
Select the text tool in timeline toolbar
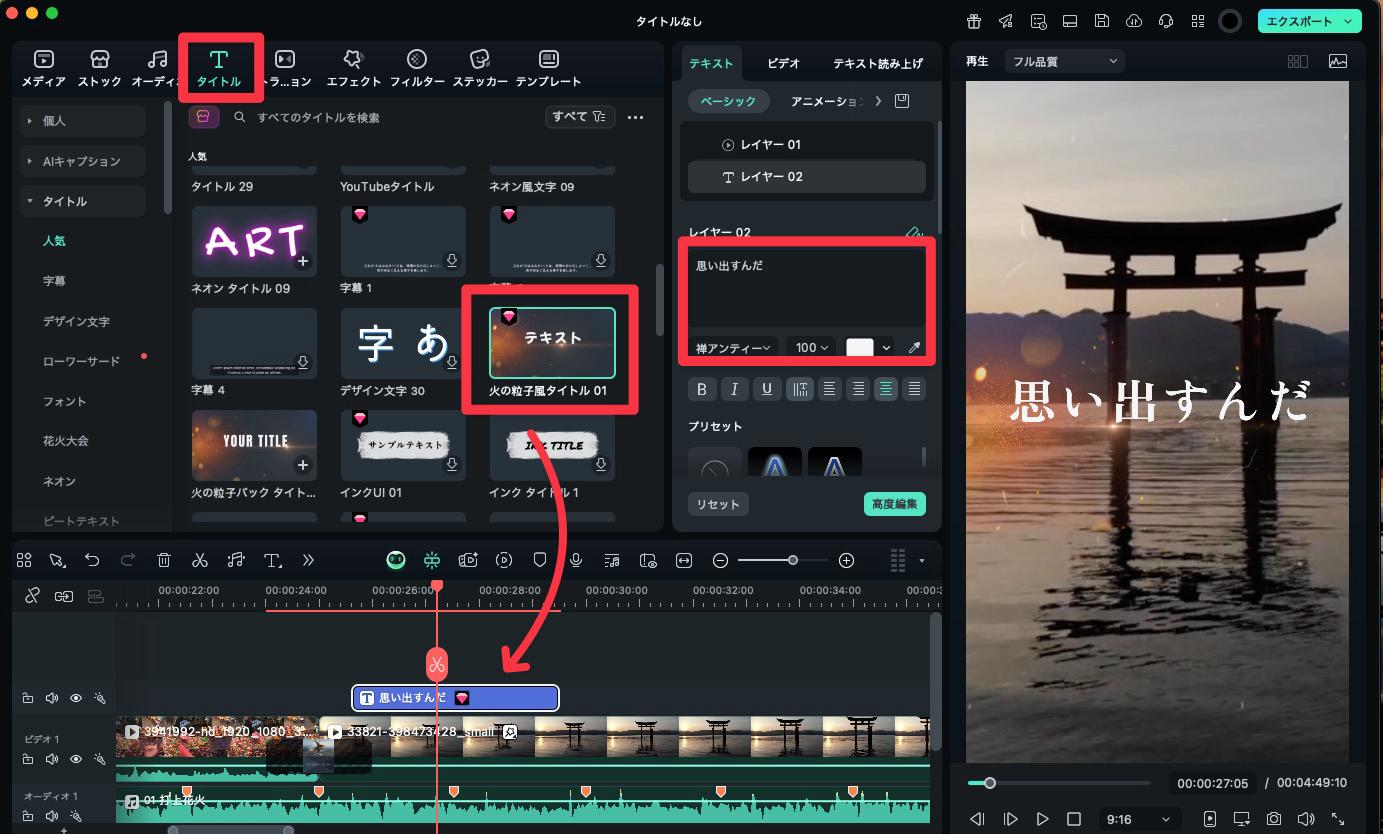coord(272,560)
